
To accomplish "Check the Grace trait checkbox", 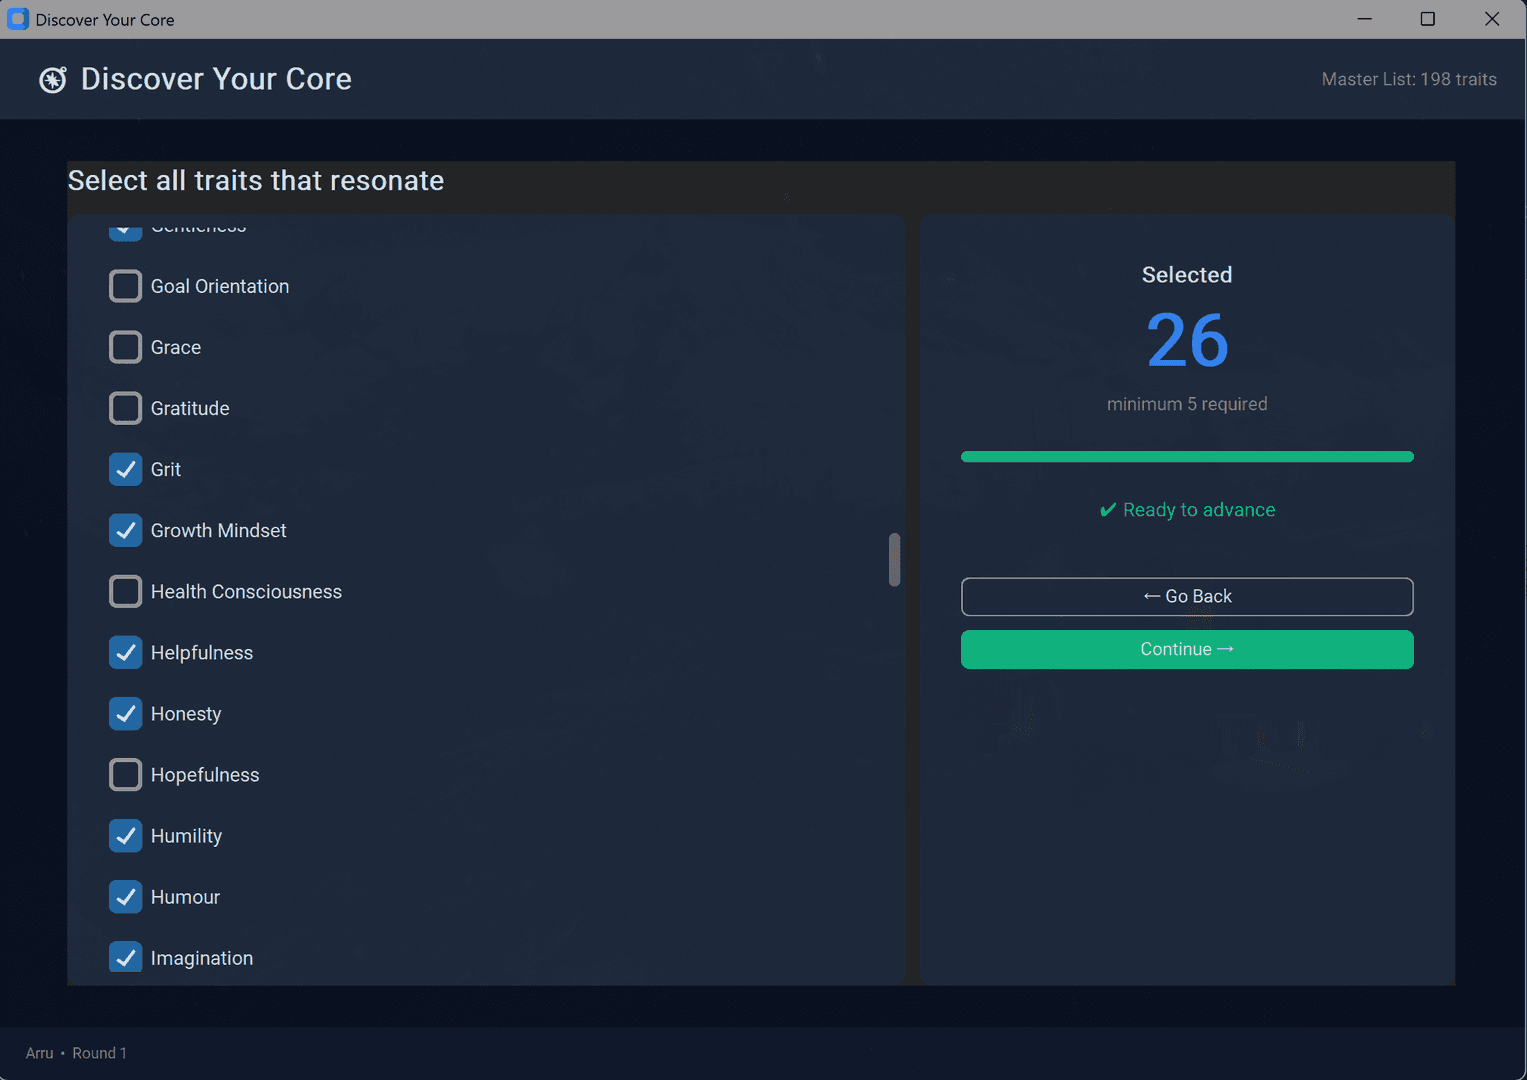I will (x=125, y=347).
